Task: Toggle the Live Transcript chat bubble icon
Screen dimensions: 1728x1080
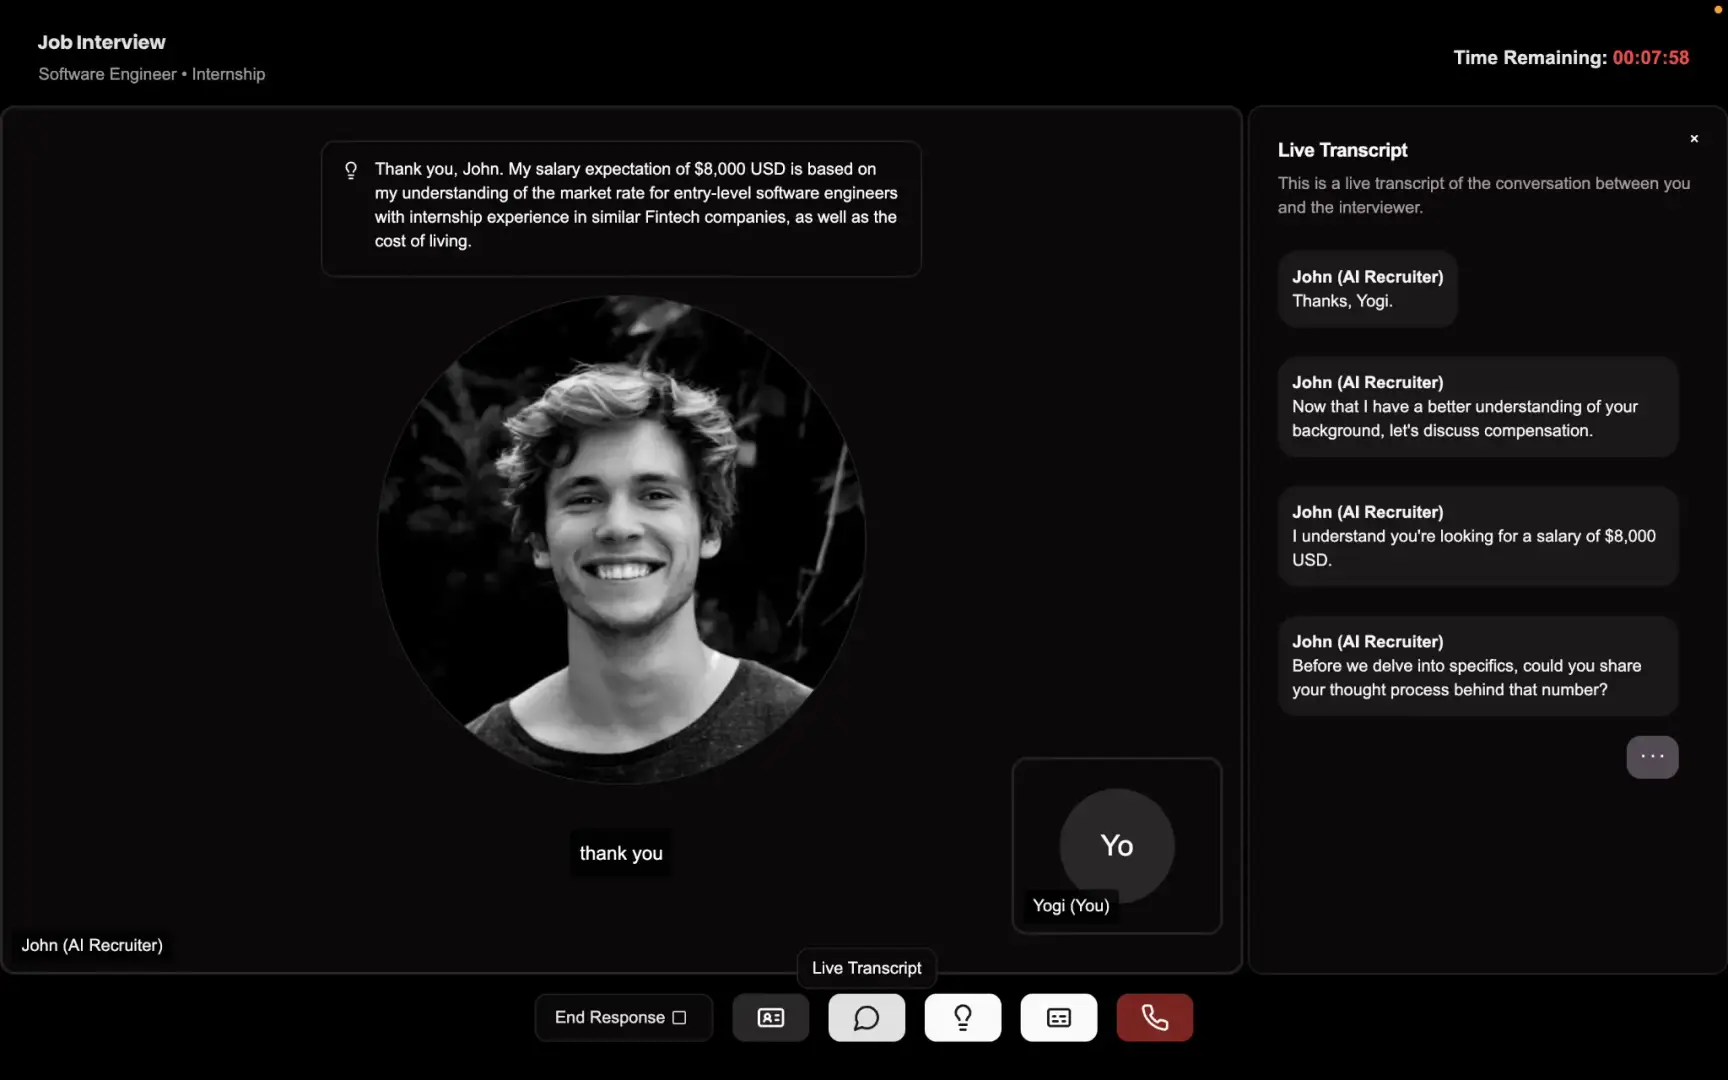Action: coord(866,1017)
